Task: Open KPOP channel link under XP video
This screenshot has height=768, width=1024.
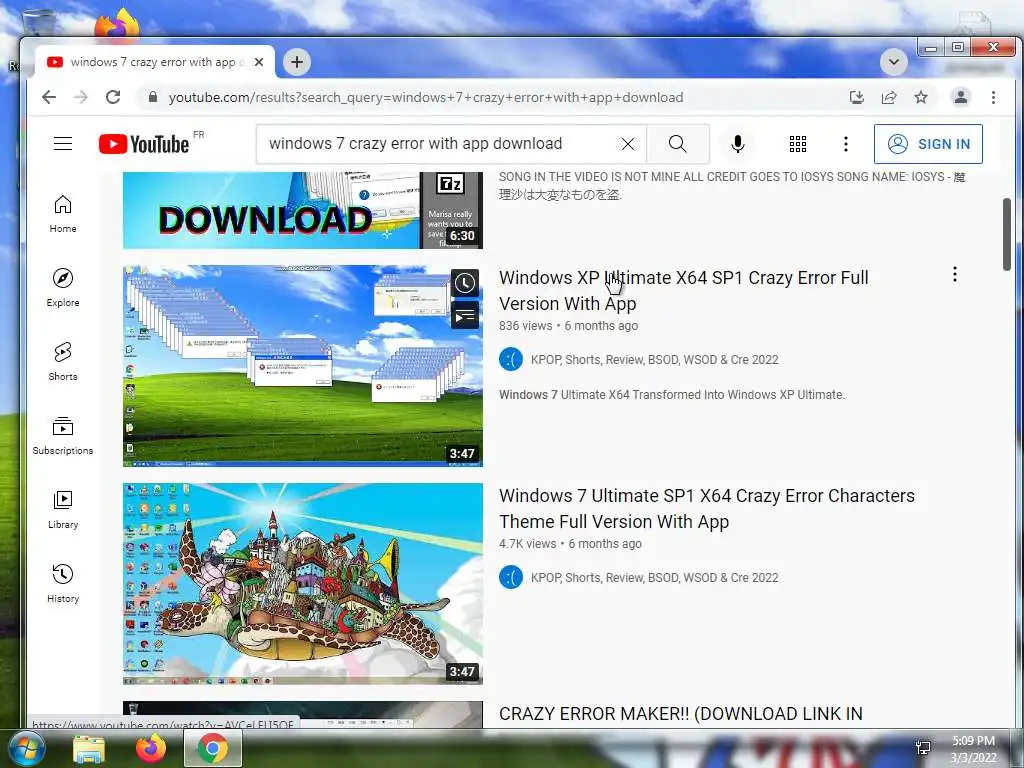Action: click(654, 360)
